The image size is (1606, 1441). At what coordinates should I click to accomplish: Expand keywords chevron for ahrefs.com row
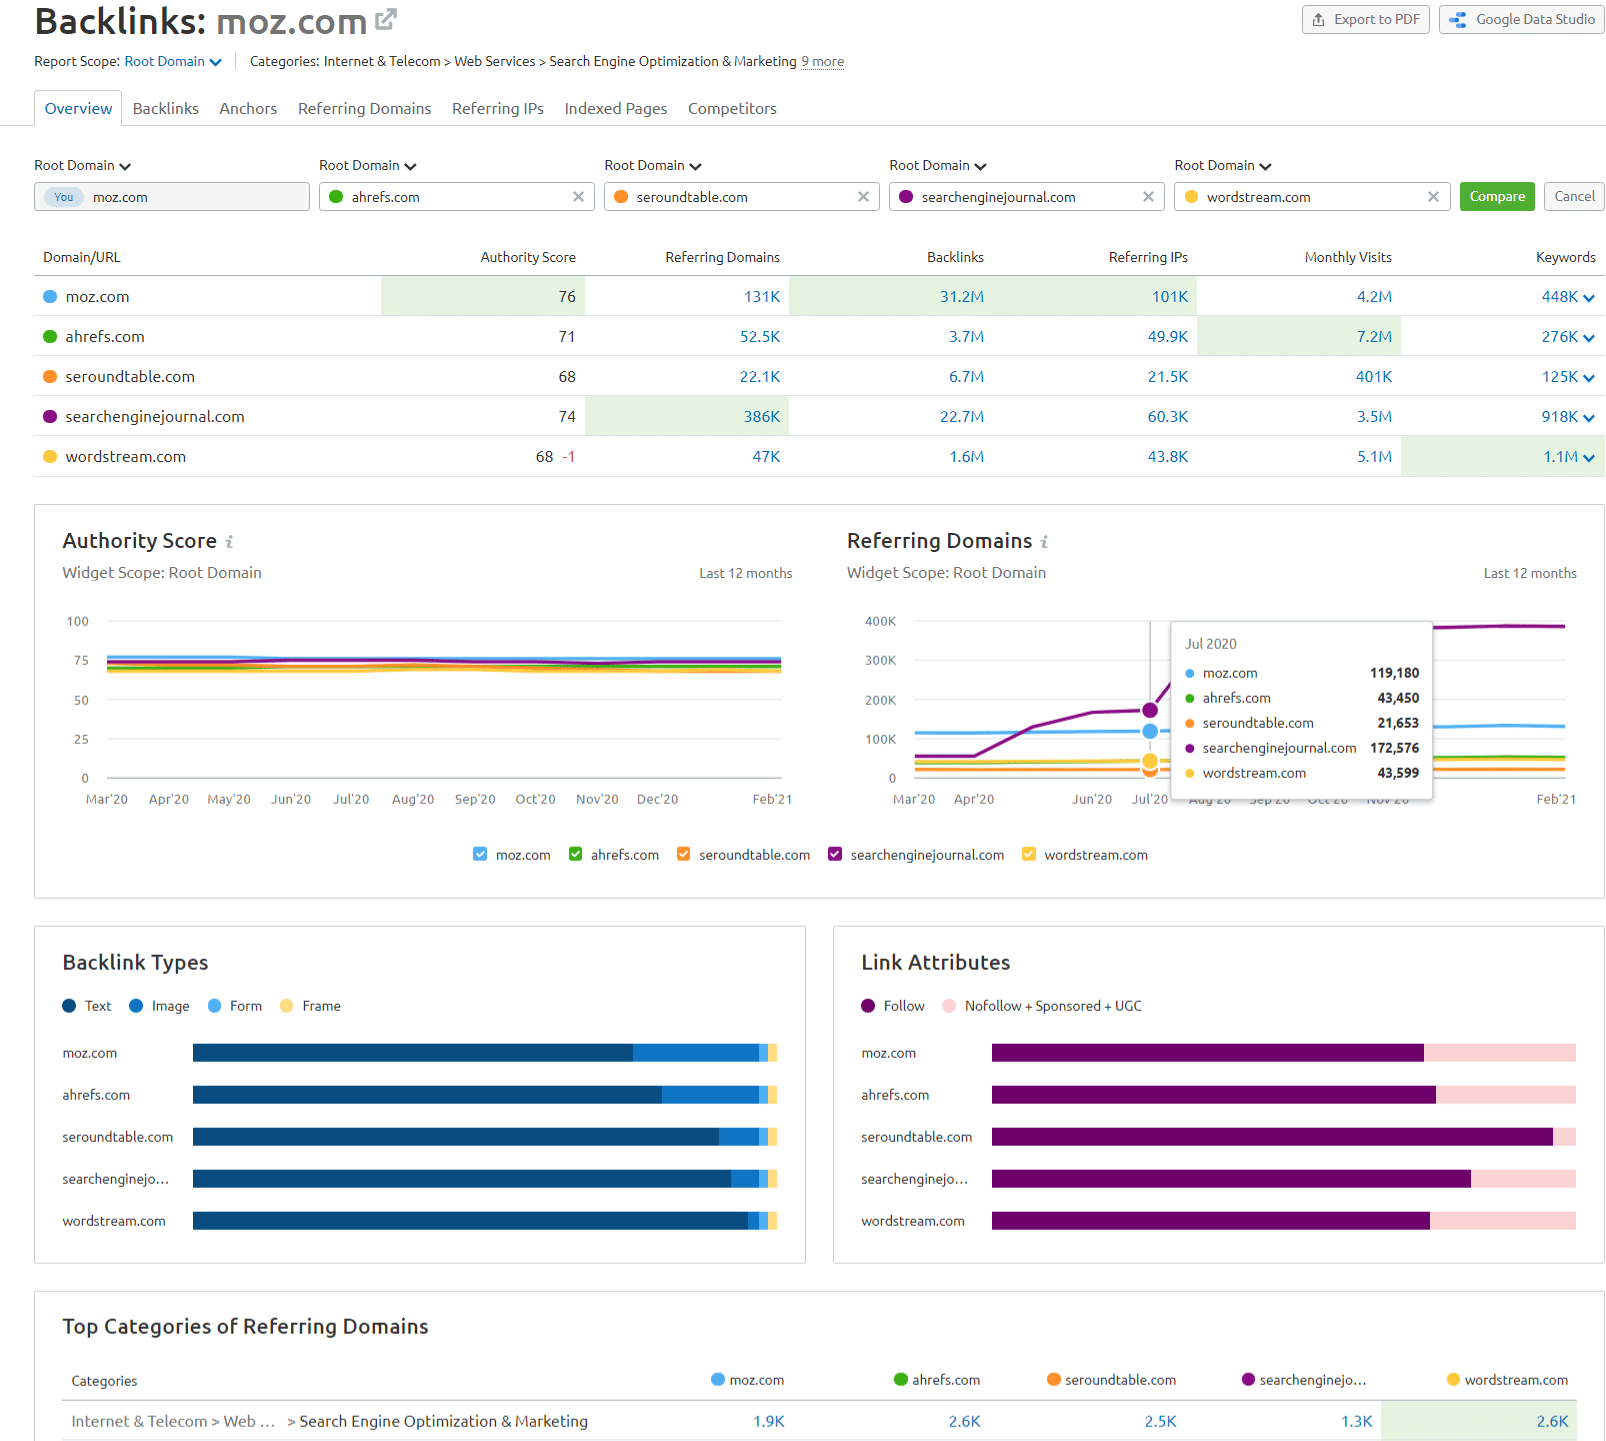(1589, 338)
